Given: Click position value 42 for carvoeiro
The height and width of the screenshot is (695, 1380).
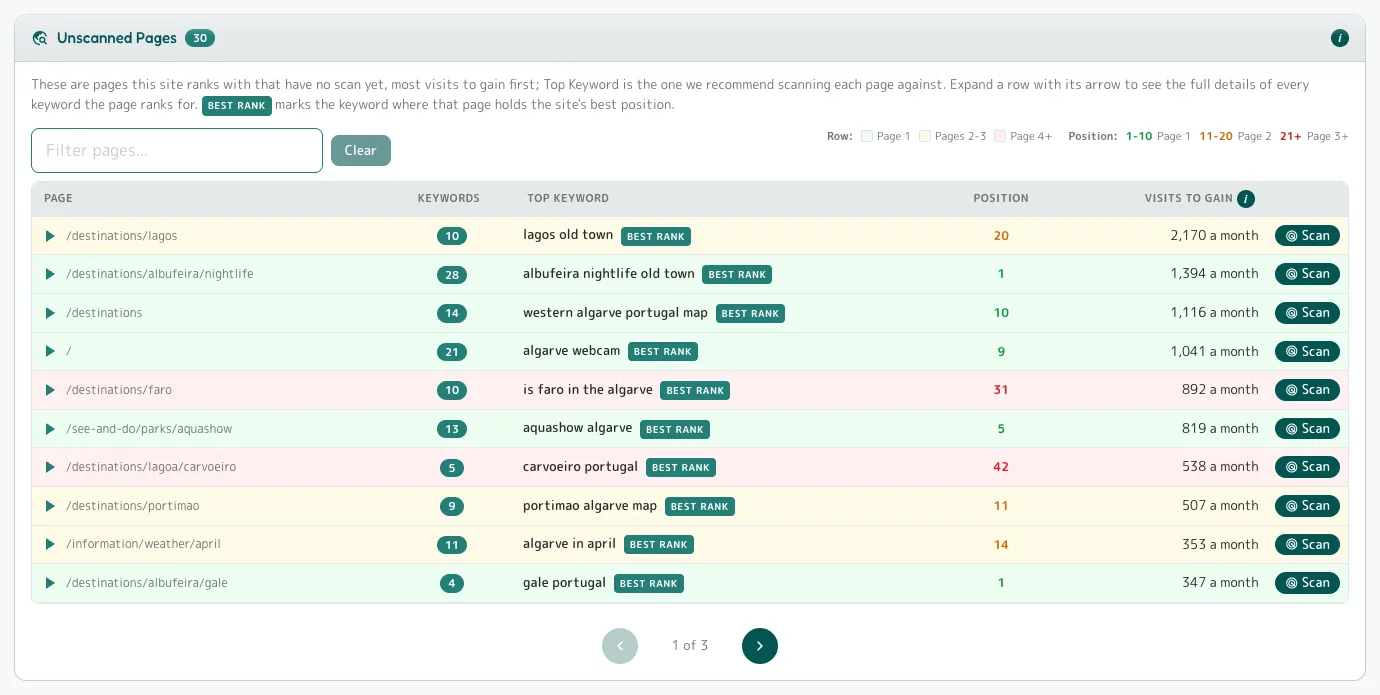Looking at the screenshot, I should click(x=1001, y=467).
